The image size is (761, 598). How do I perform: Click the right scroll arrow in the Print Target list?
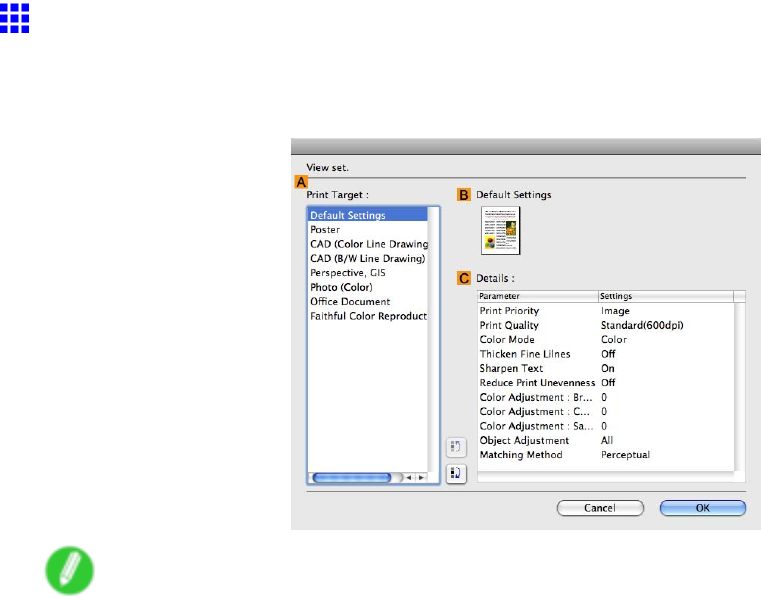click(421, 478)
